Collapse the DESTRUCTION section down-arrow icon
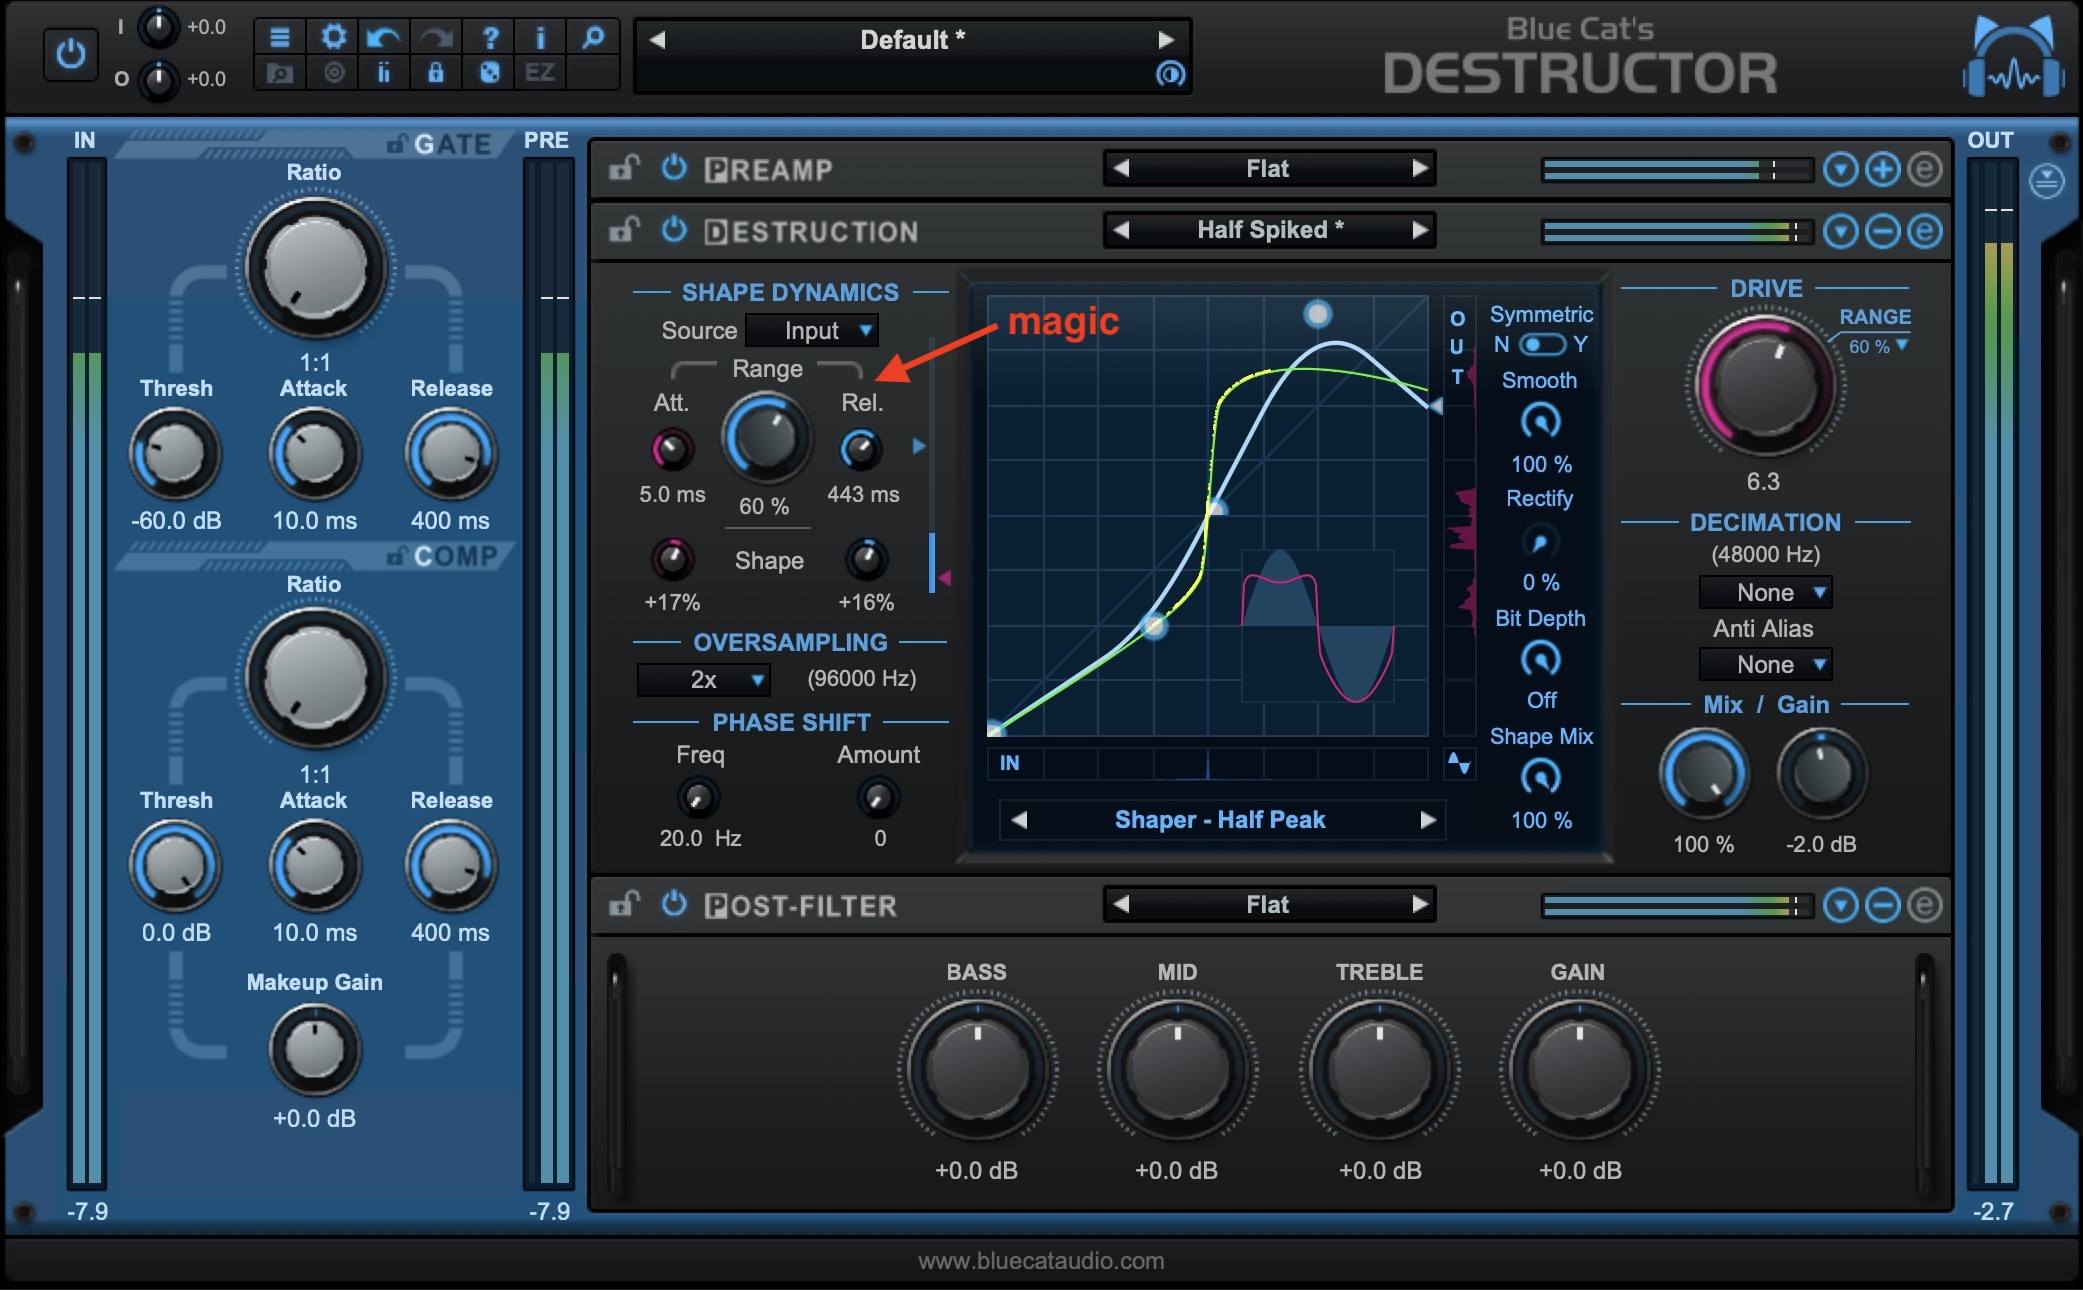Image resolution: width=2083 pixels, height=1290 pixels. point(1840,232)
